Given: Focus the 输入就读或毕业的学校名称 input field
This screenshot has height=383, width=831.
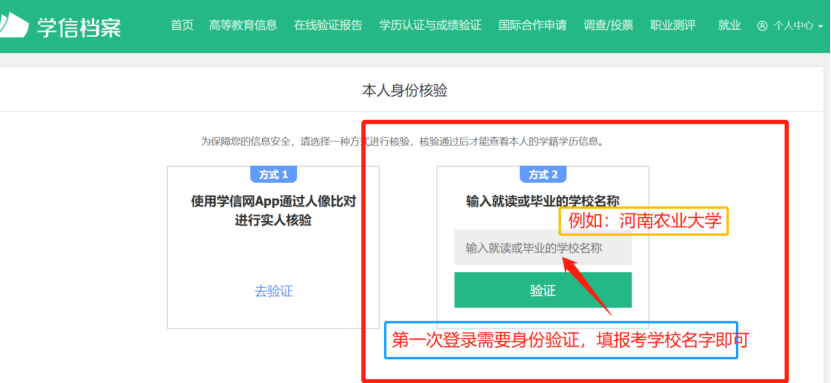Looking at the screenshot, I should pyautogui.click(x=543, y=248).
